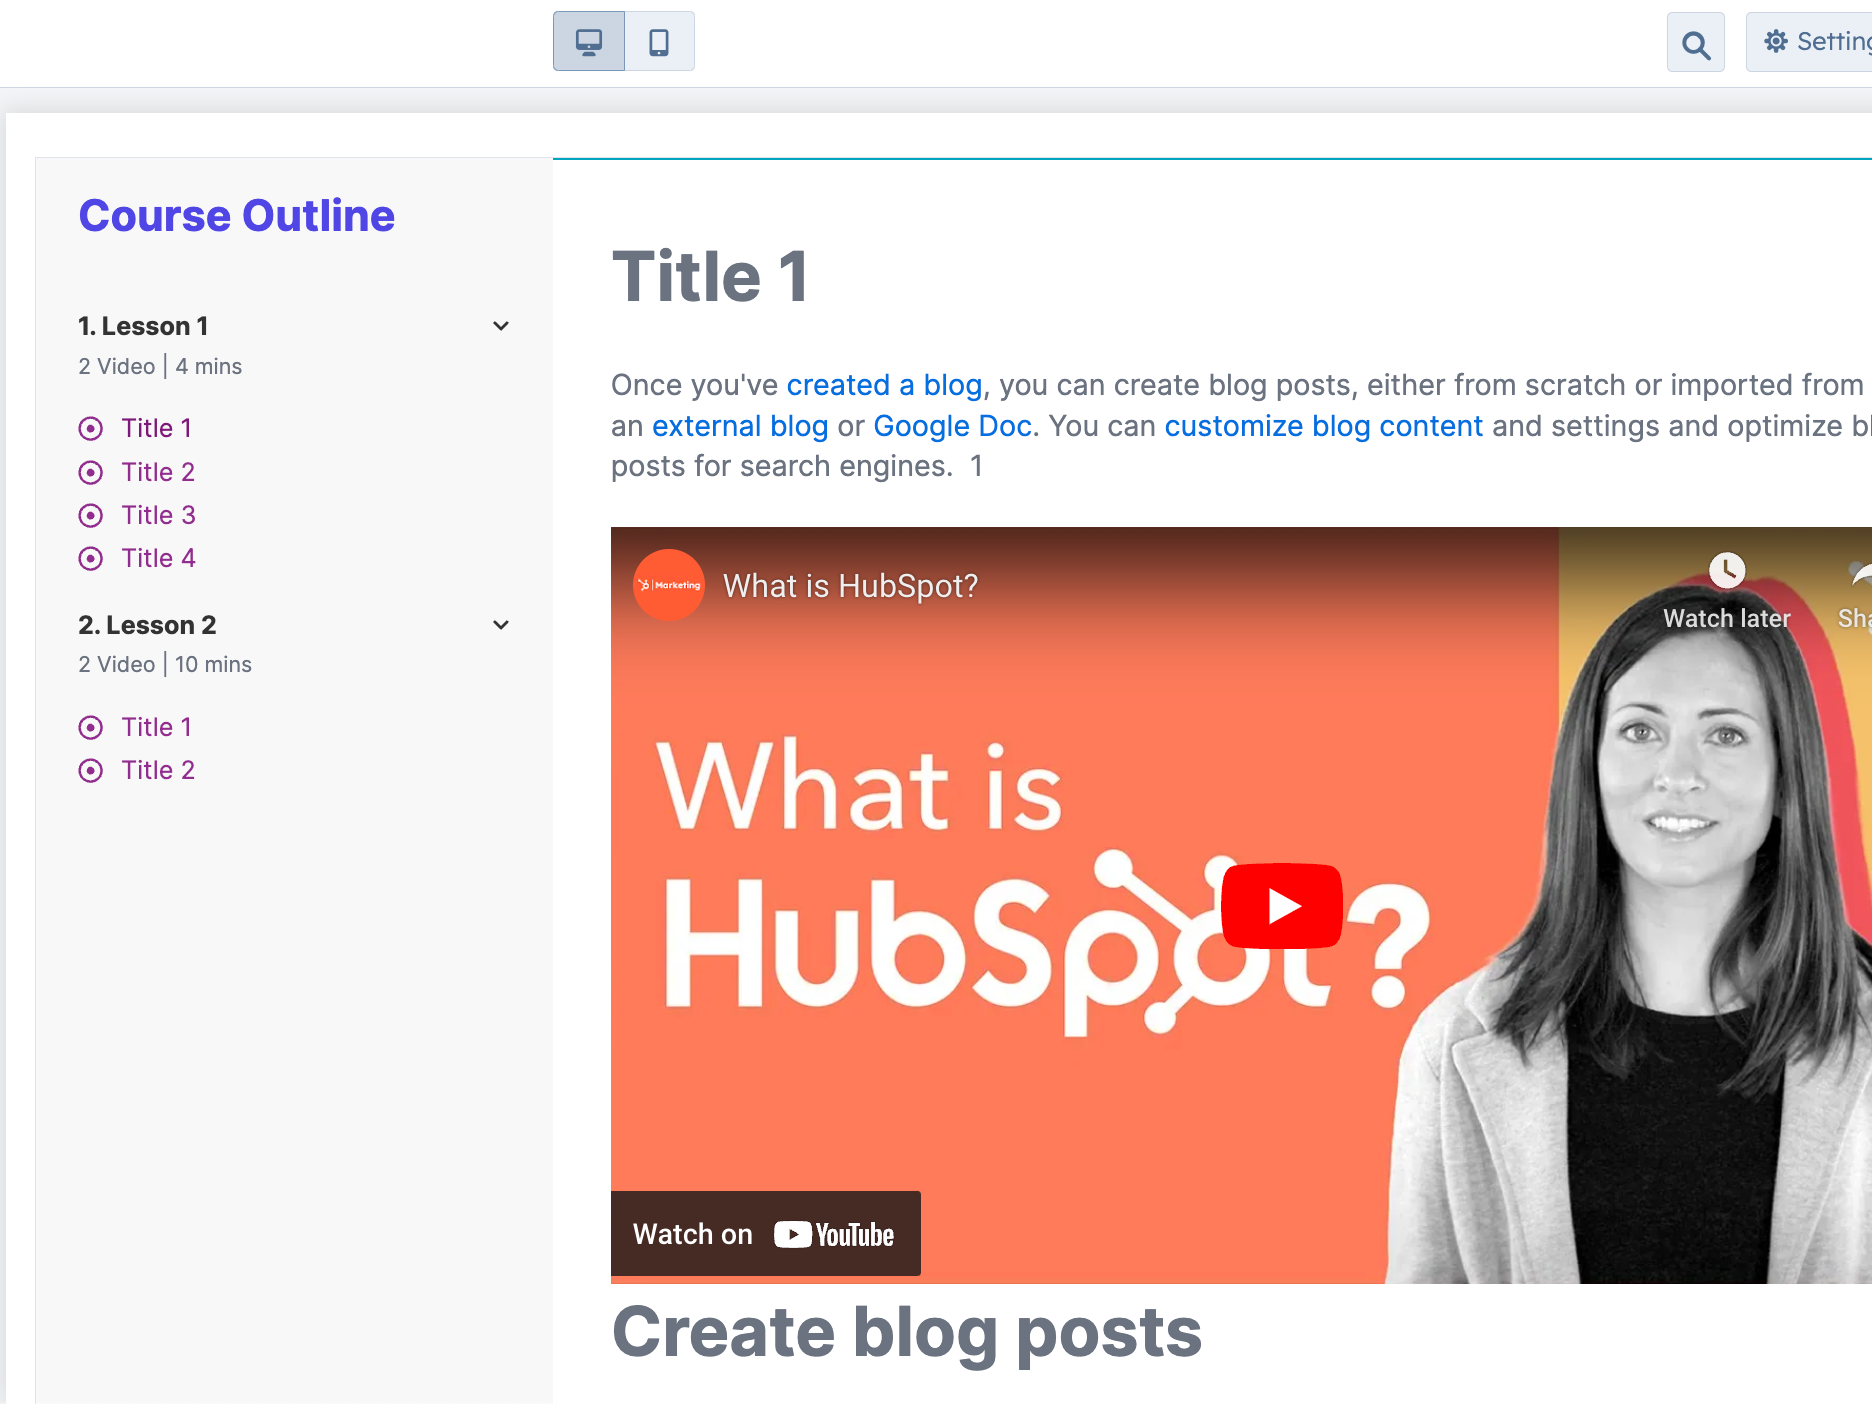Open the search magnifier icon
The height and width of the screenshot is (1404, 1872).
[x=1696, y=44]
